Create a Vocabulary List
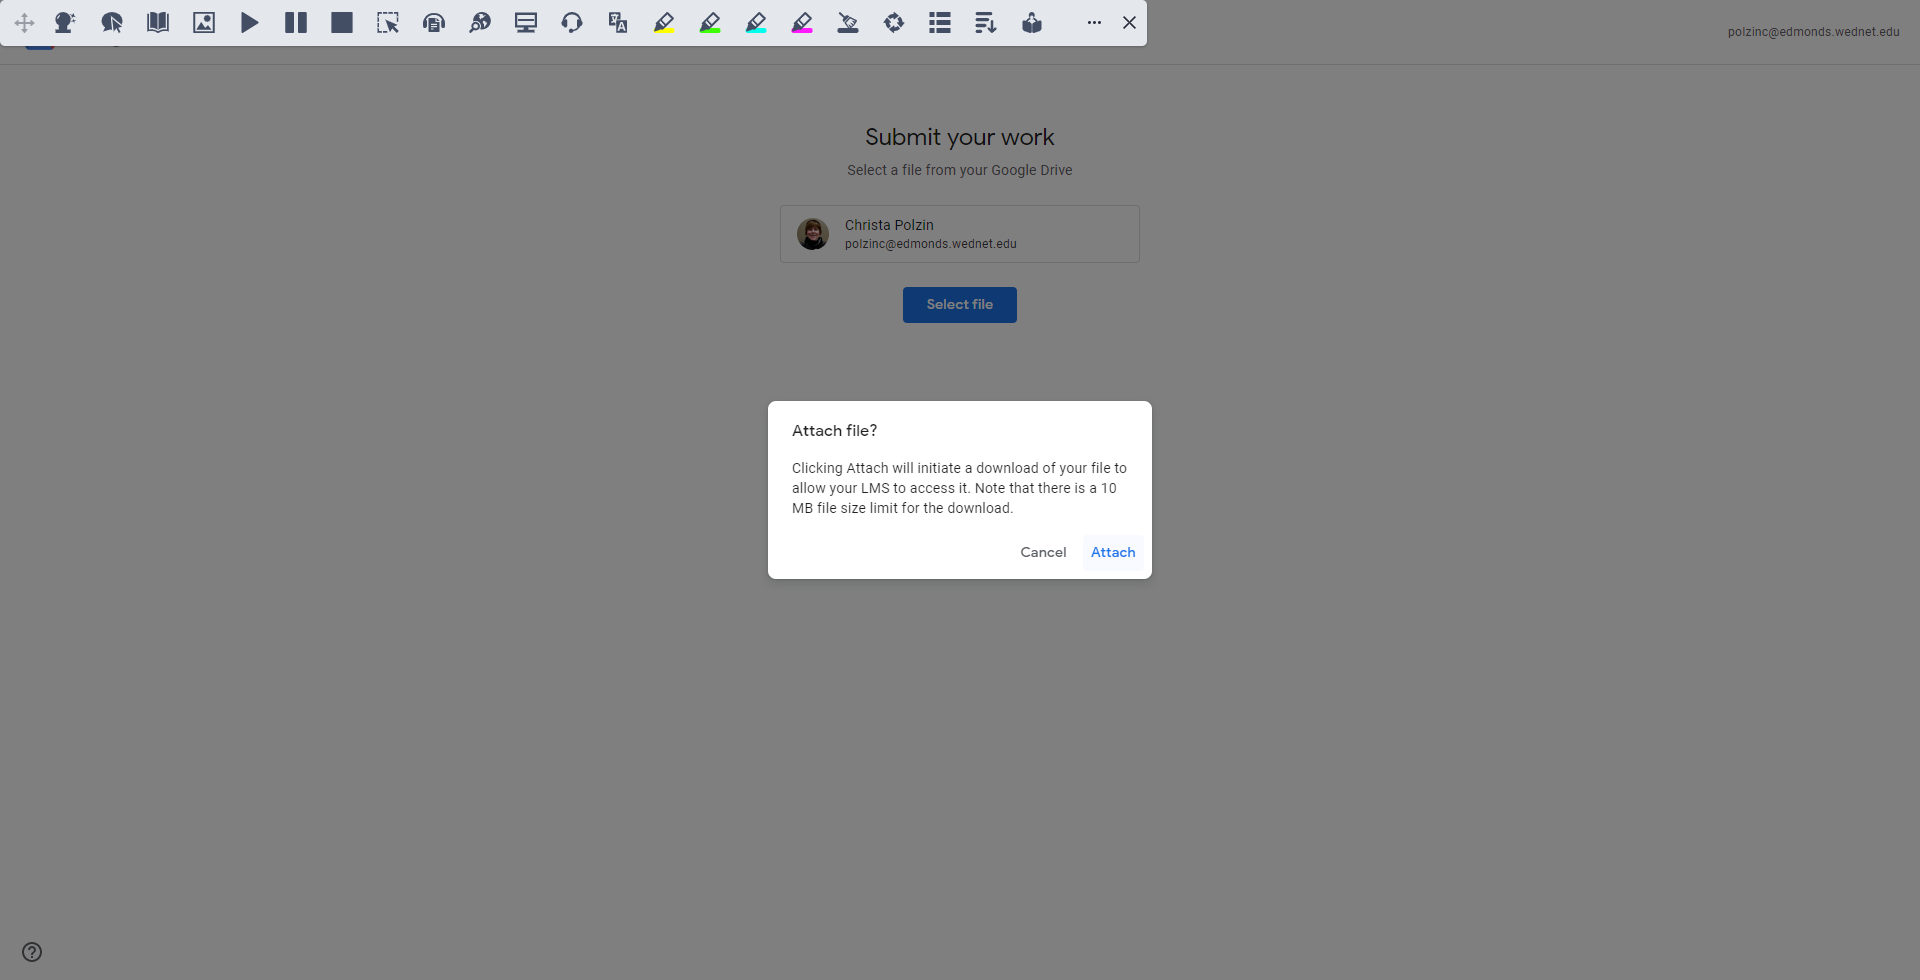 (x=940, y=22)
